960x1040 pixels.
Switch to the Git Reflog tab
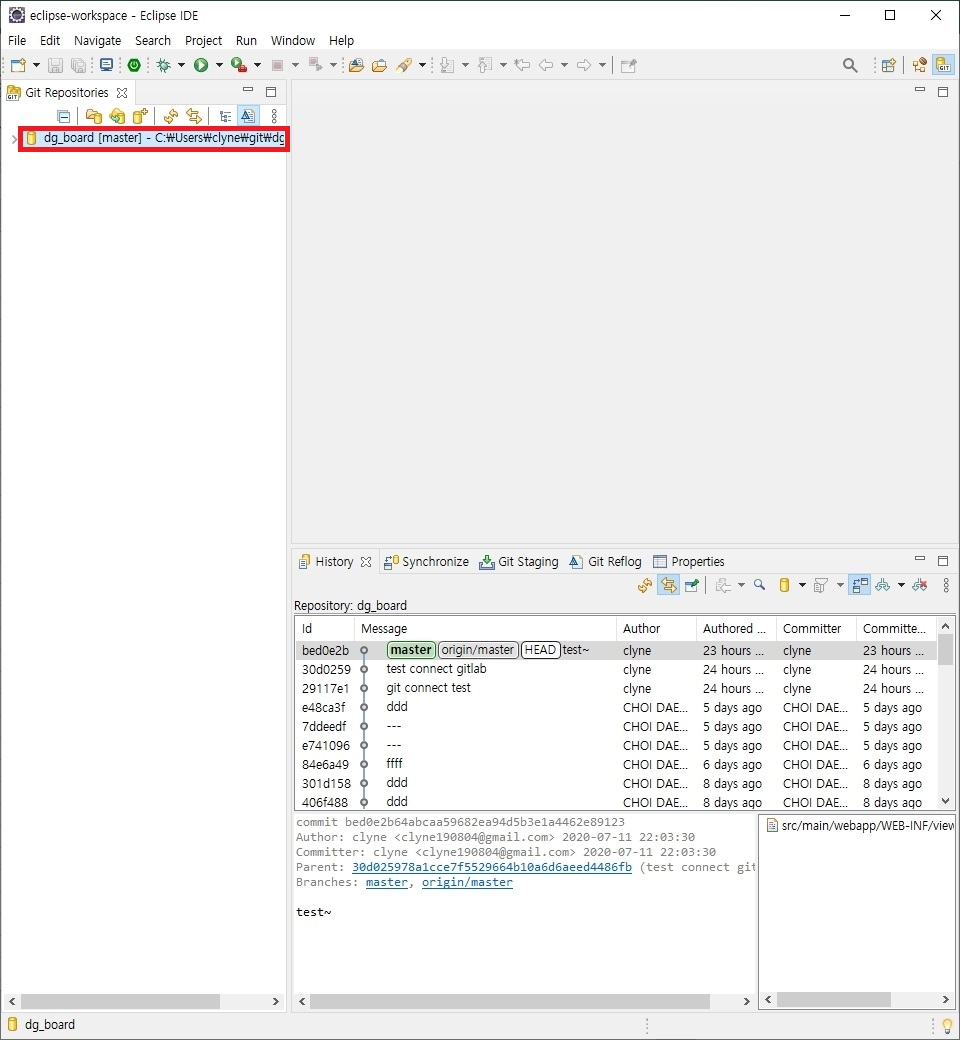tap(606, 562)
